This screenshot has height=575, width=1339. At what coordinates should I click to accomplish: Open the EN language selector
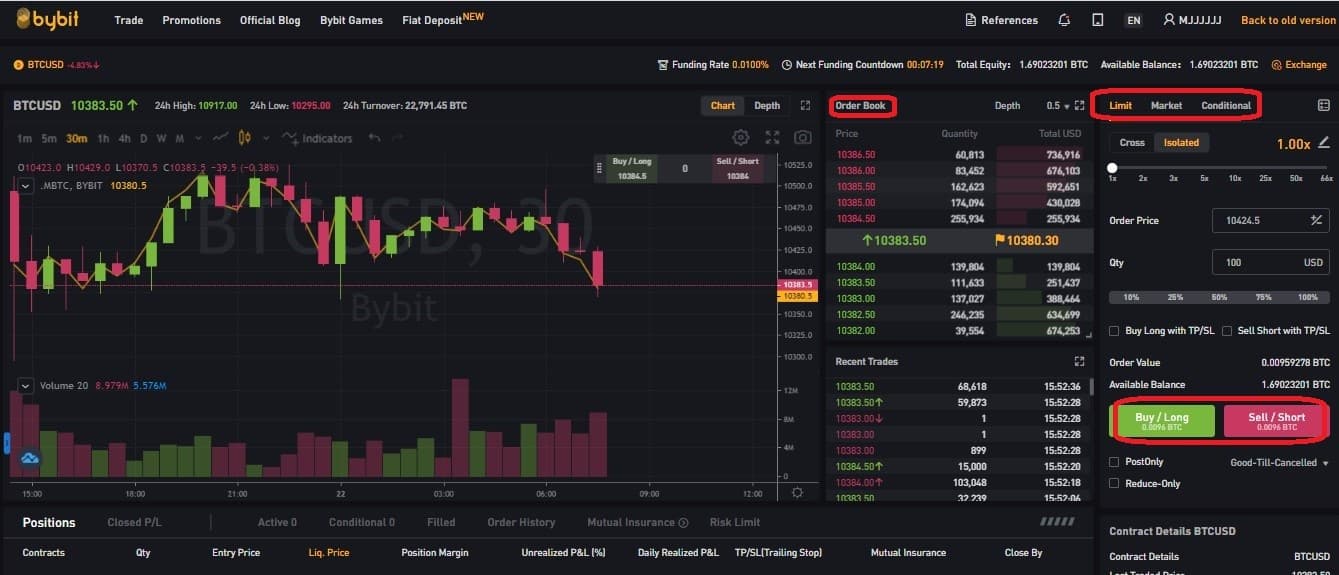click(1133, 20)
